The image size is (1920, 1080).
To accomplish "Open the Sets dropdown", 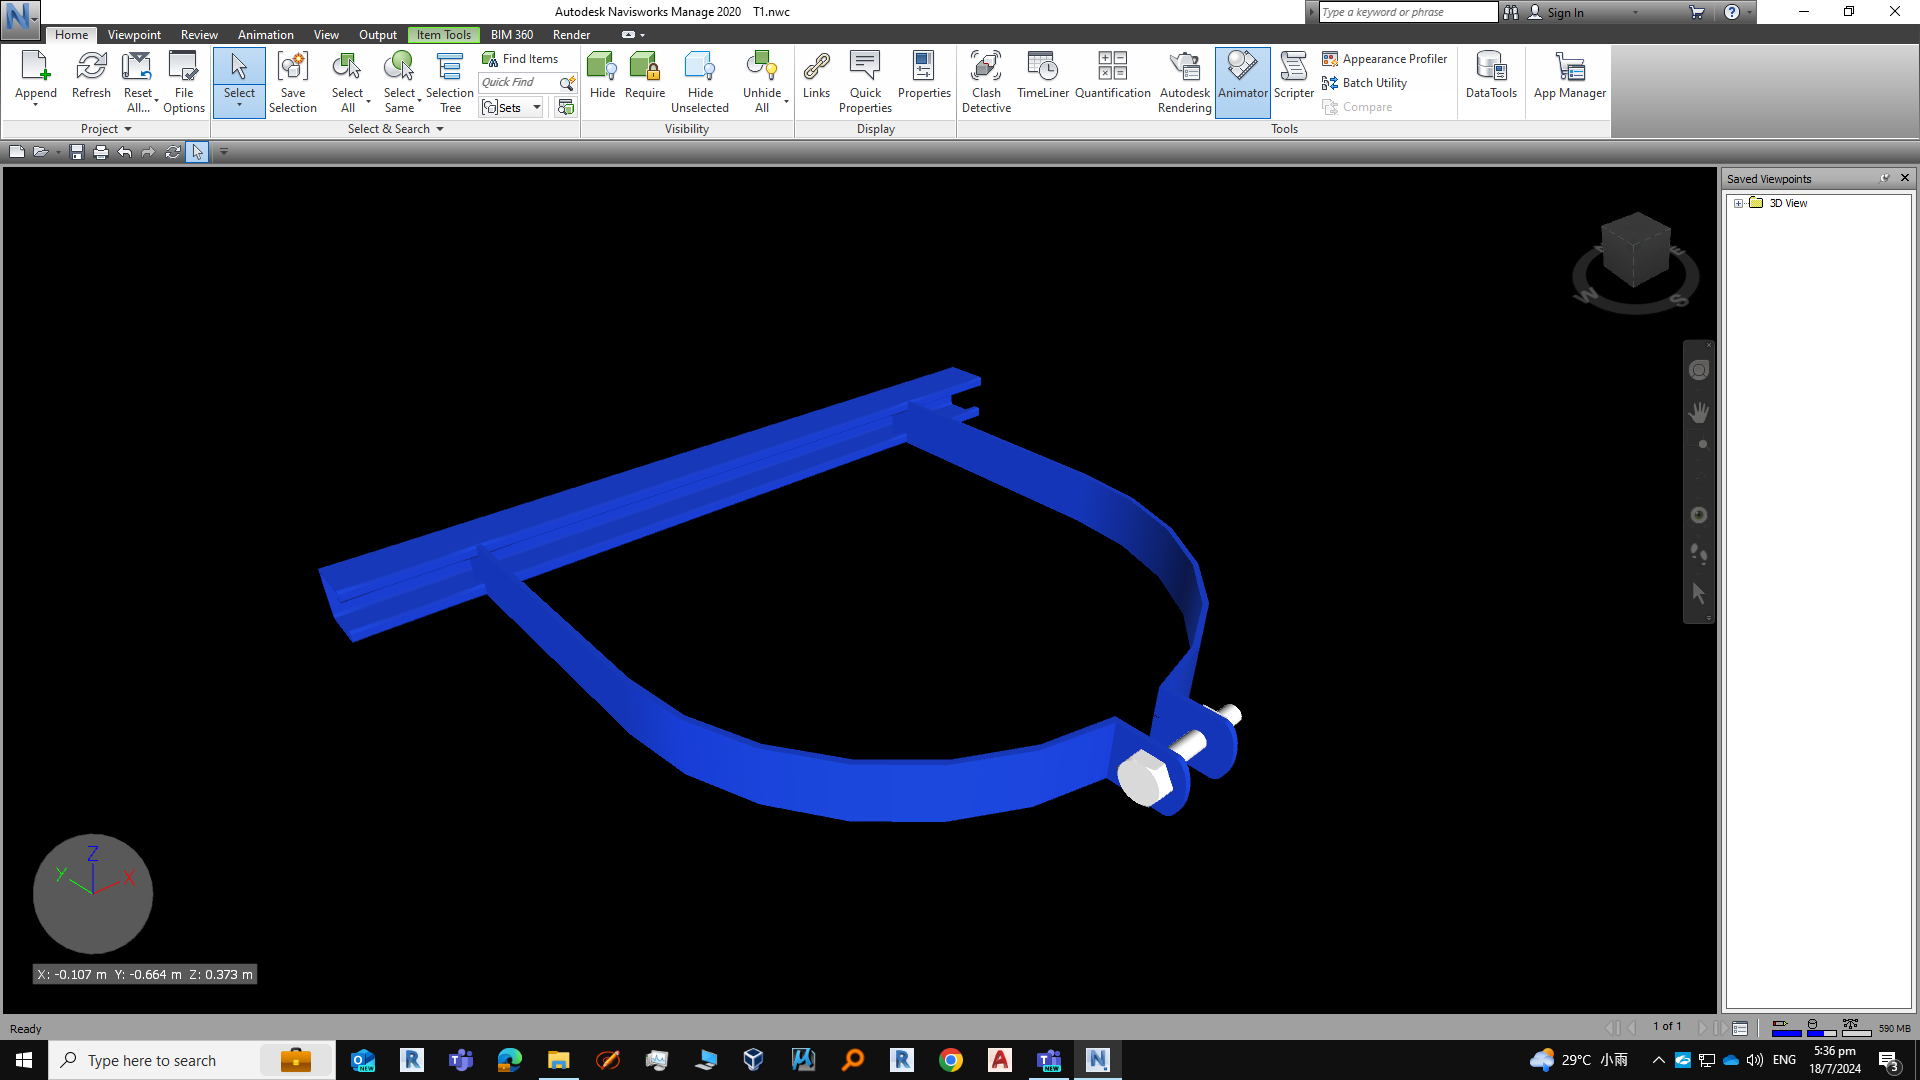I will [536, 107].
